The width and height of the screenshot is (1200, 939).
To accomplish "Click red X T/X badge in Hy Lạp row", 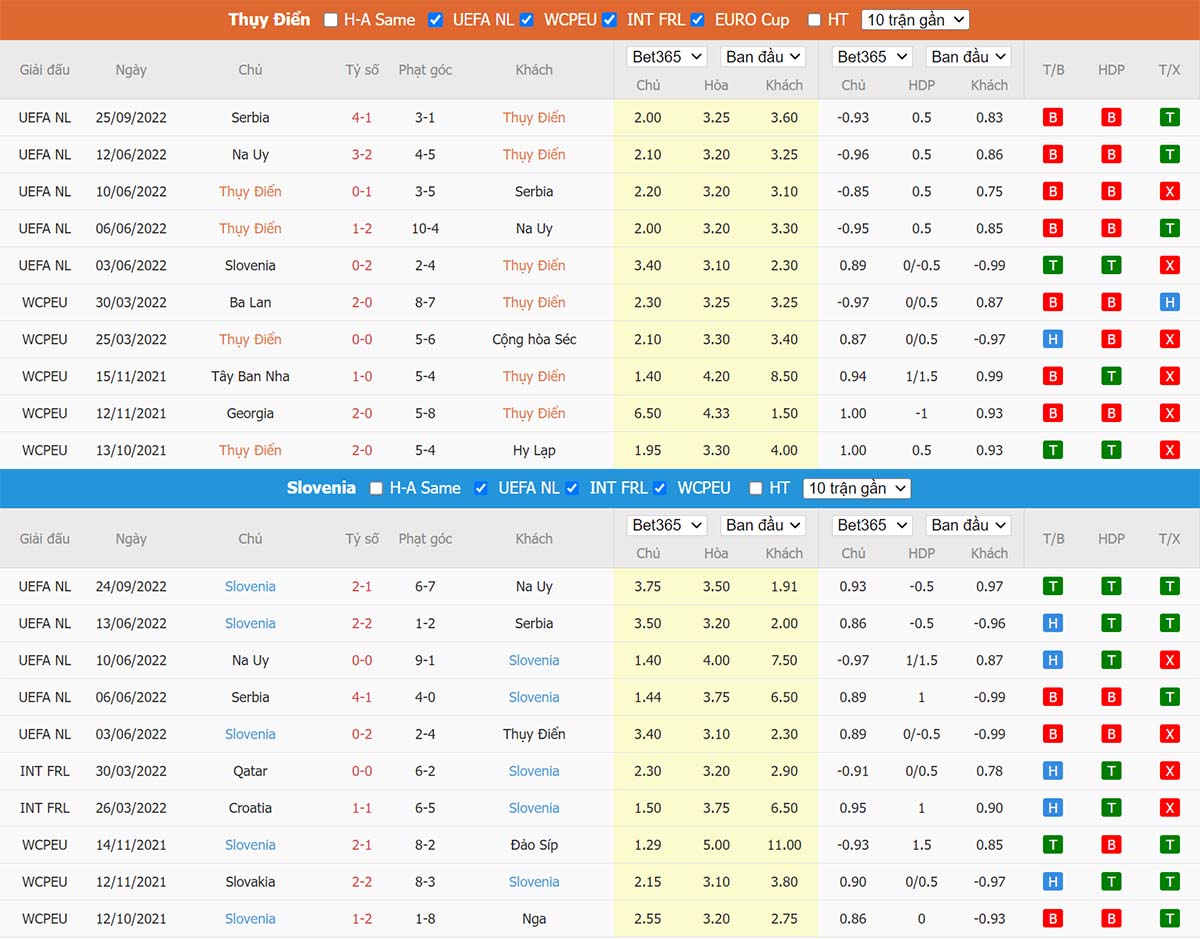I will point(1169,450).
